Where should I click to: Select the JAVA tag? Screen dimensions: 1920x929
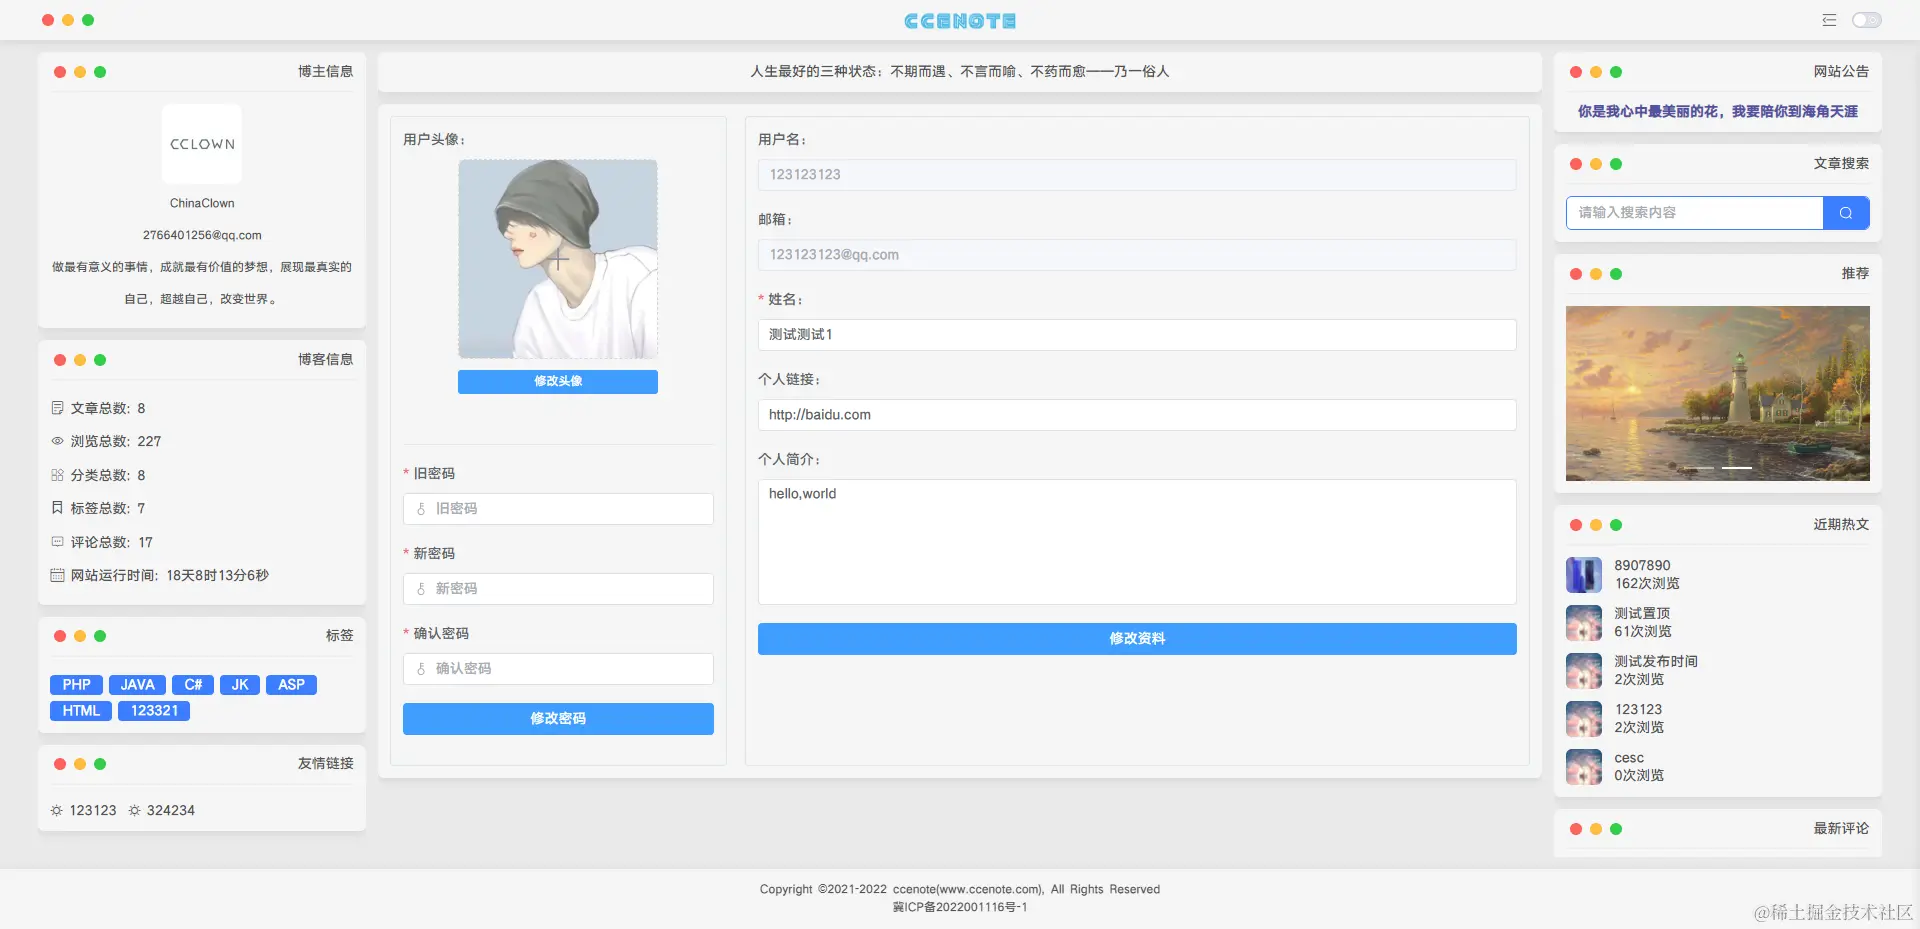137,685
